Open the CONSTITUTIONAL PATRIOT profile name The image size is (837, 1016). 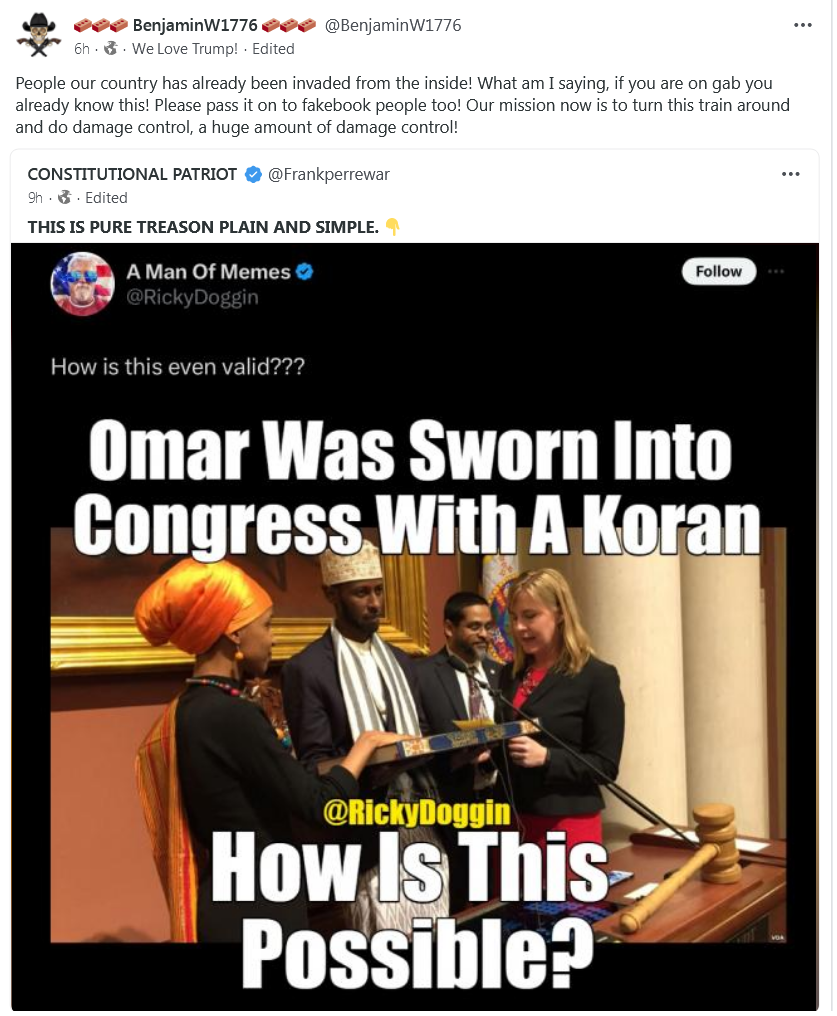pyautogui.click(x=132, y=174)
